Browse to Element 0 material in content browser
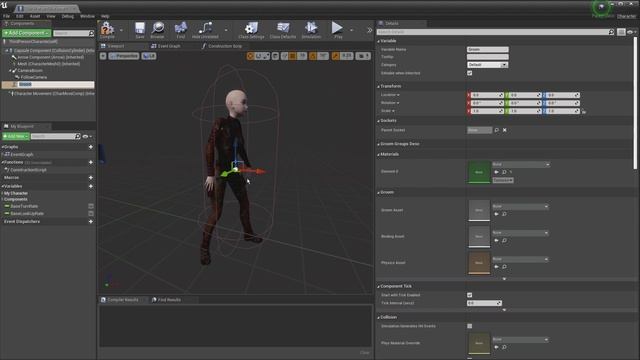This screenshot has height=360, width=640. coord(504,172)
